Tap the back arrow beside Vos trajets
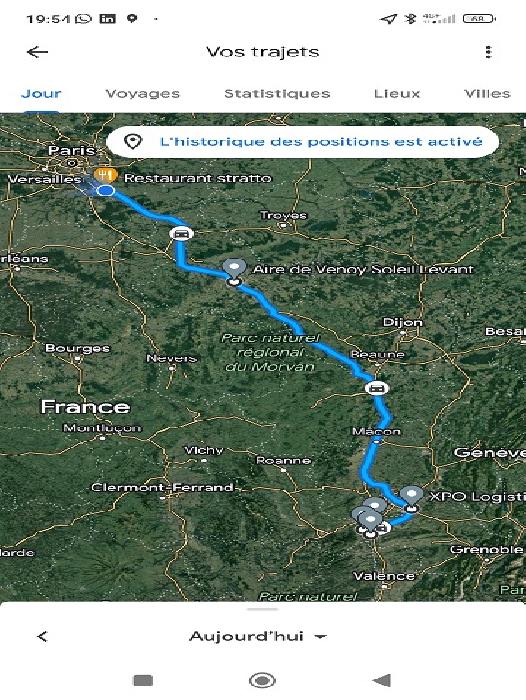Screen dimensions: 526x700 [x=38, y=52]
